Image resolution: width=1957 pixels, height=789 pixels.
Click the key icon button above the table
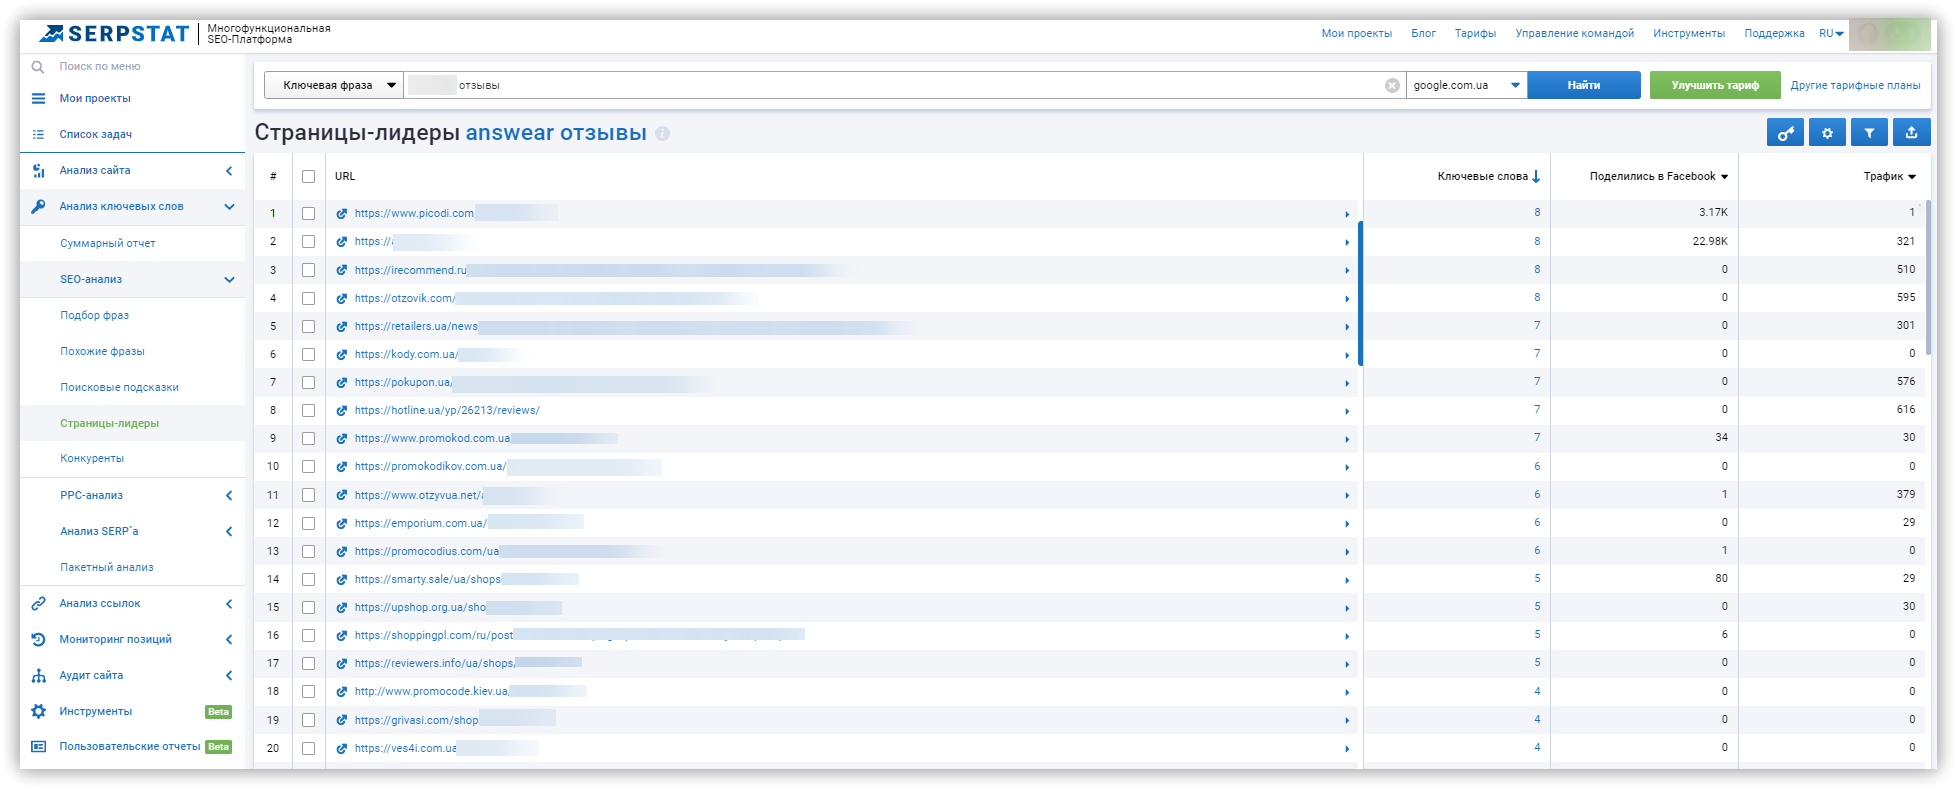coord(1785,133)
